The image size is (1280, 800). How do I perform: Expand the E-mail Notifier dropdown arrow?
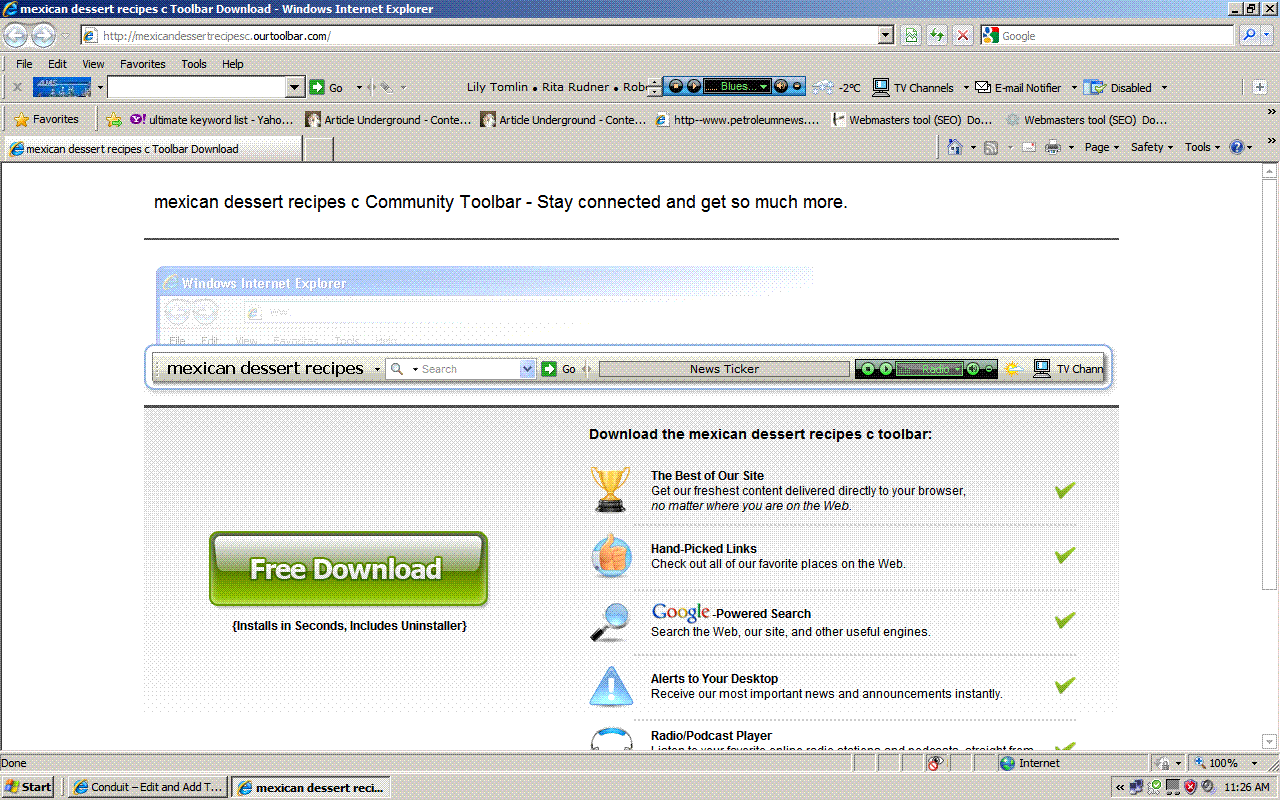pos(1073,88)
